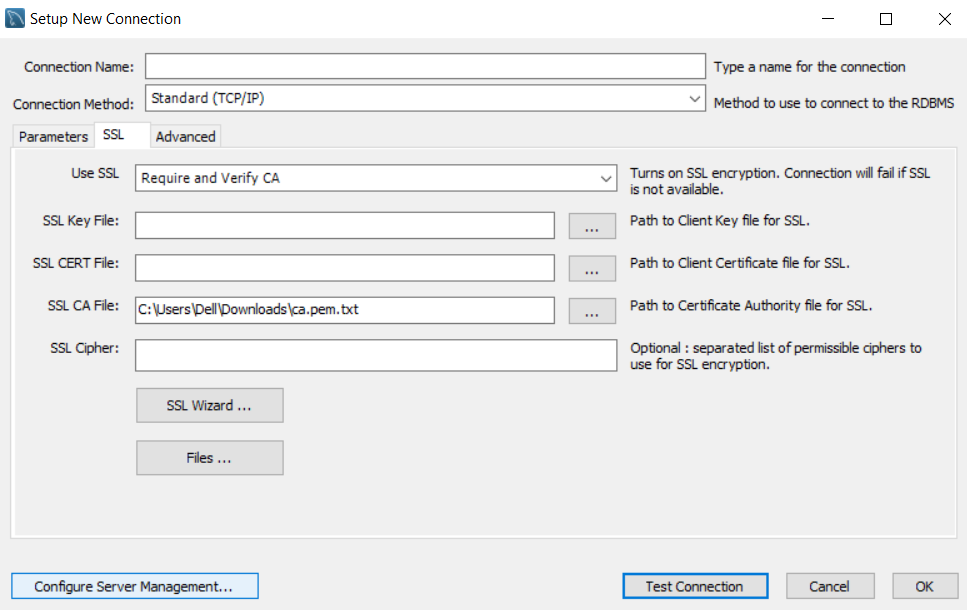Focus the SSL Key File path field
The image size is (967, 610).
point(344,226)
